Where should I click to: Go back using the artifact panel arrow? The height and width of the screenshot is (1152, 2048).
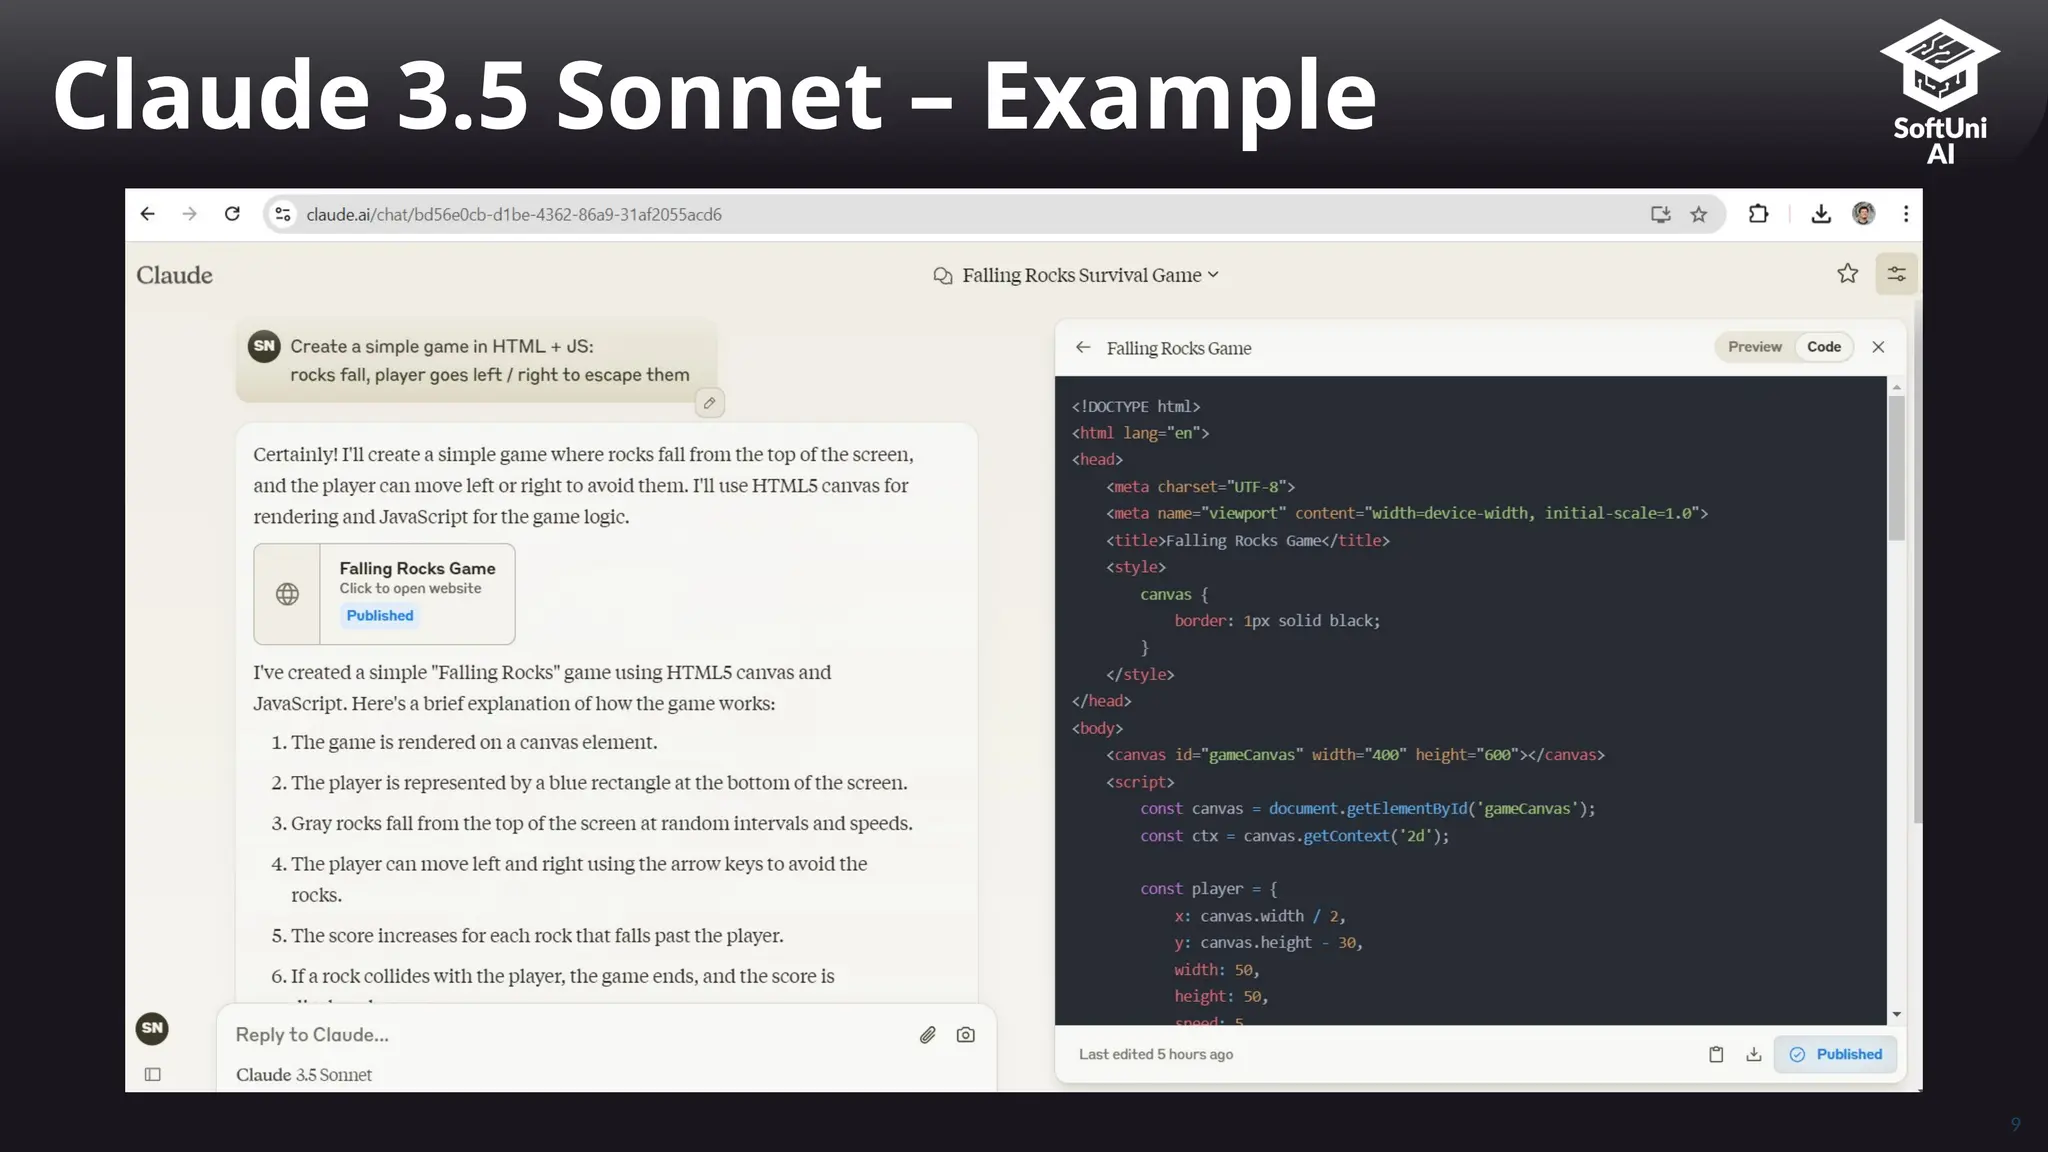tap(1083, 347)
